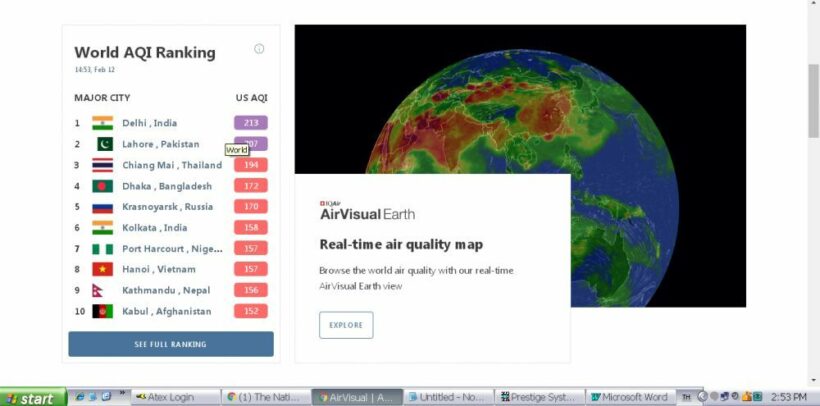Click the India flag next to Delhi

point(102,123)
